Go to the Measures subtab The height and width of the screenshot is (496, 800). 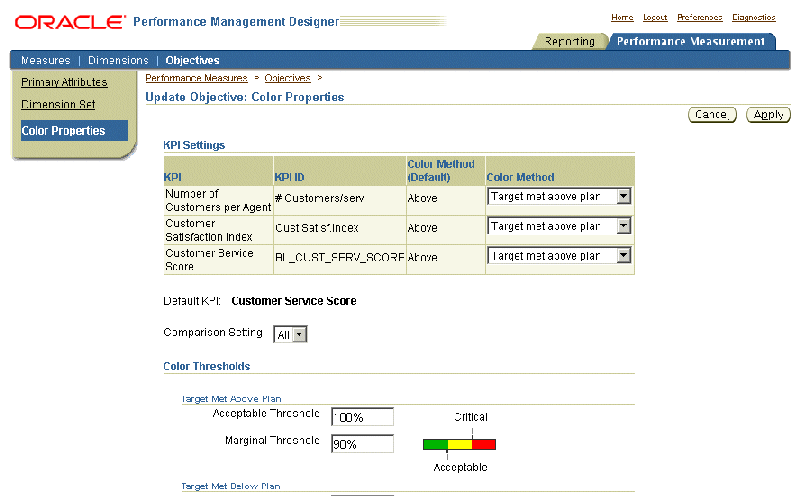46,60
